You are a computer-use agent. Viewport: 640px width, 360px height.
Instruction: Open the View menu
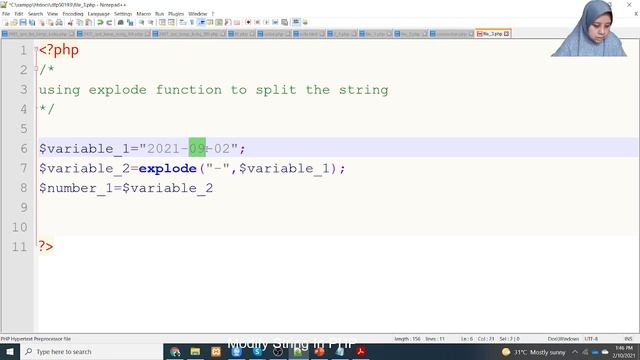click(52, 14)
